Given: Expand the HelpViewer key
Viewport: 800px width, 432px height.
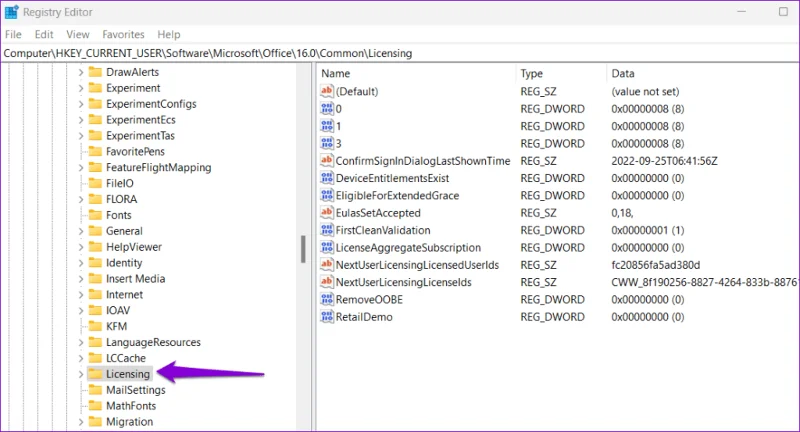Looking at the screenshot, I should coord(81,247).
